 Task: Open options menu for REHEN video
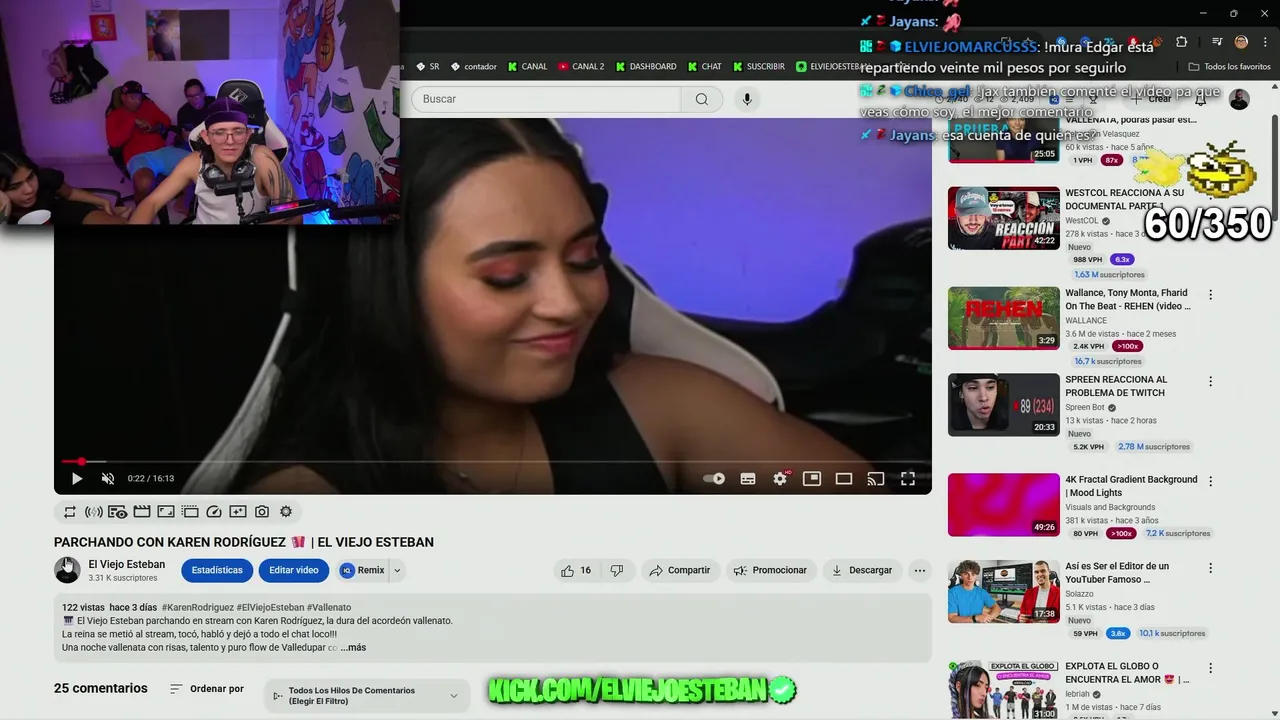1211,295
